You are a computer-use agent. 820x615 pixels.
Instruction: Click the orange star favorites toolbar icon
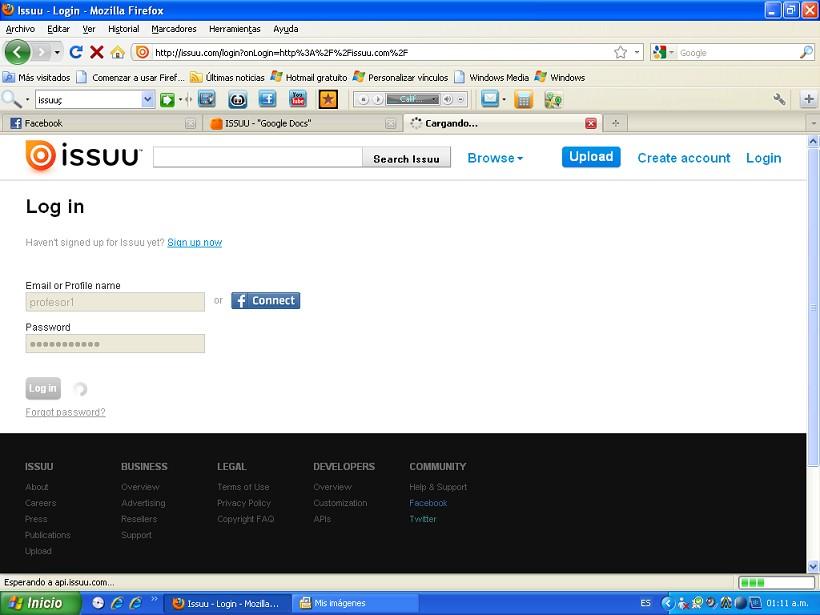click(328, 99)
